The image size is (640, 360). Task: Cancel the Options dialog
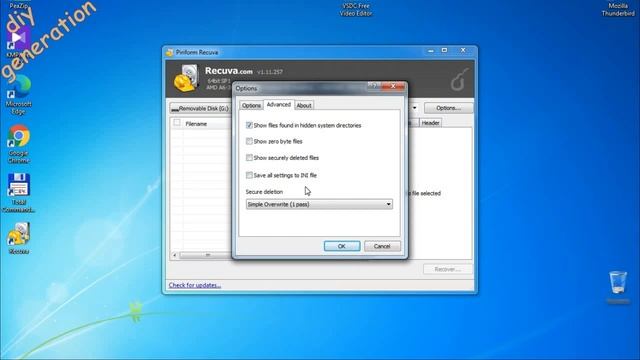point(382,246)
